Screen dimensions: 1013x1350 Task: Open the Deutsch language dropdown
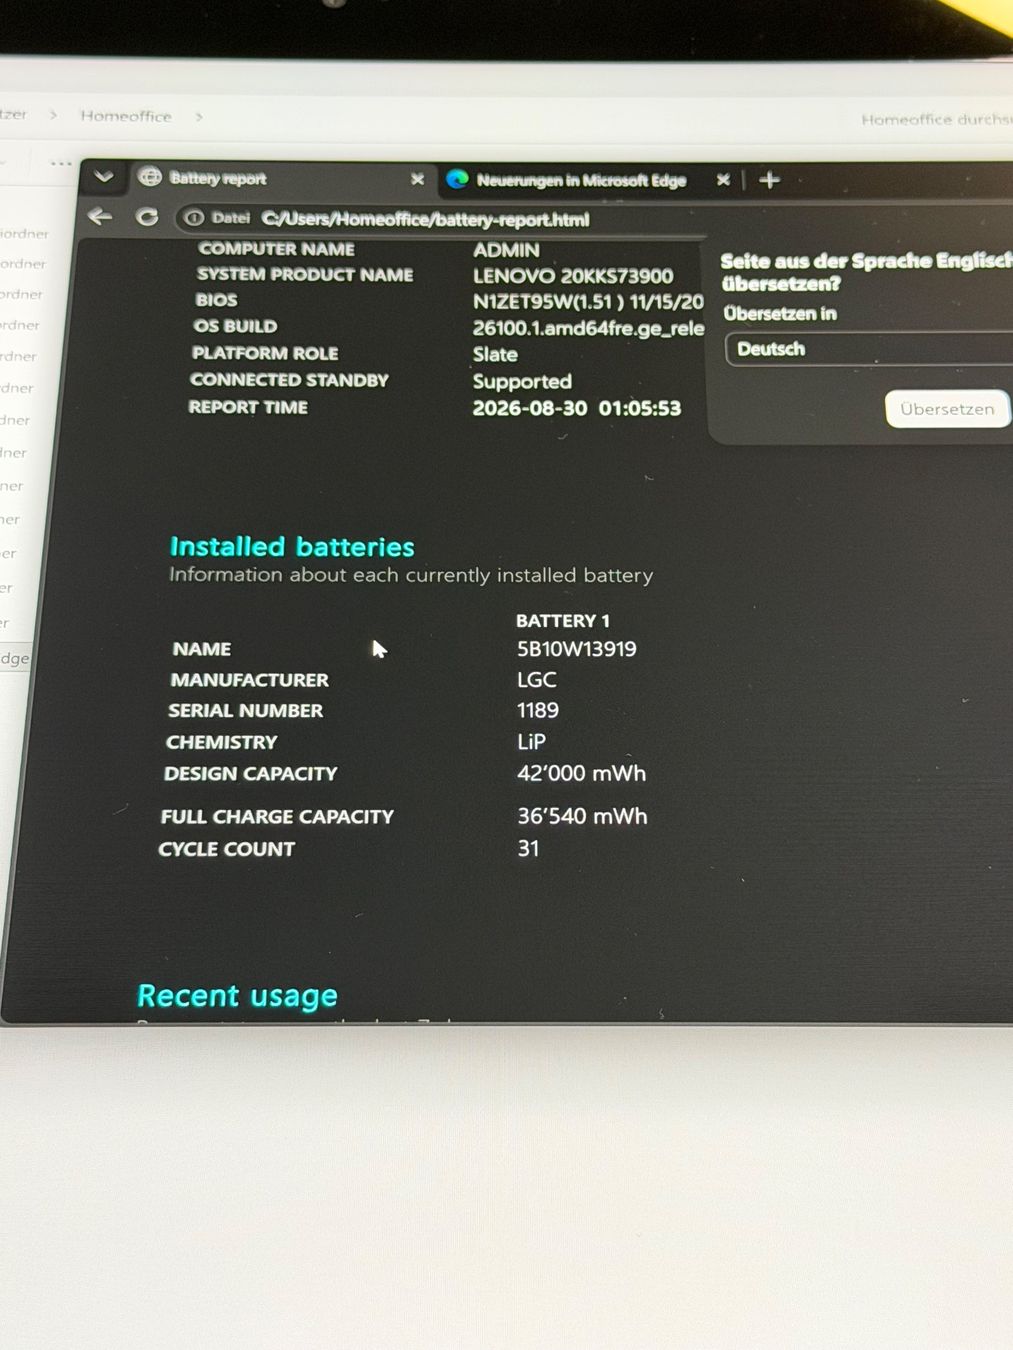(868, 349)
